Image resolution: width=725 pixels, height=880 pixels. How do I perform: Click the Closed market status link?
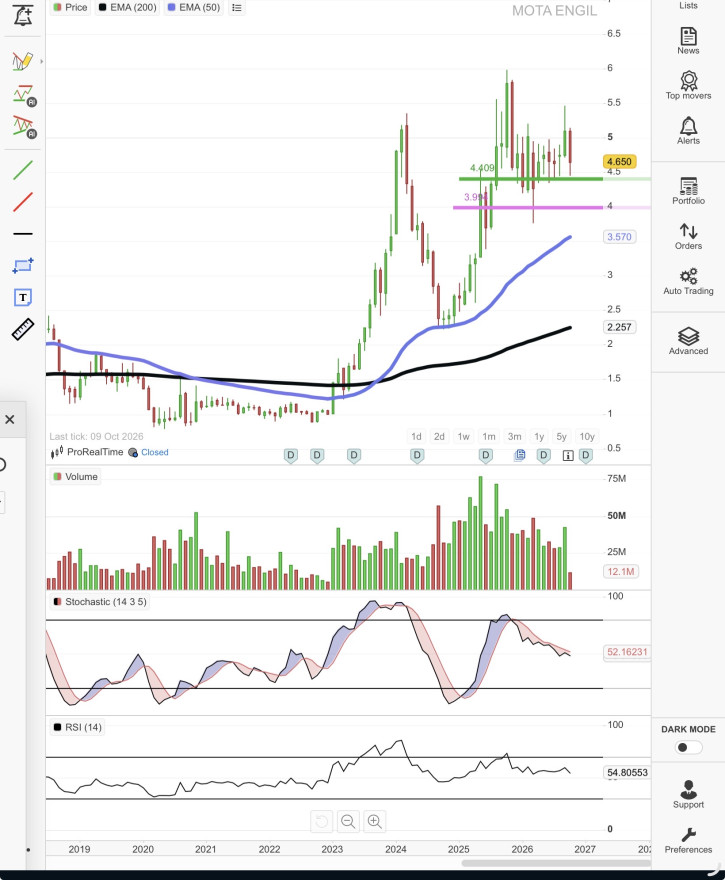(x=154, y=452)
